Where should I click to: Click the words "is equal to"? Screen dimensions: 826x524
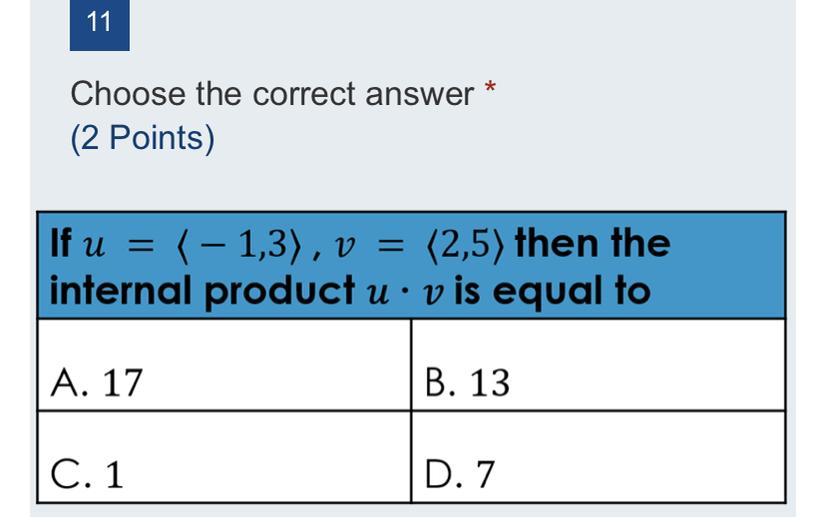pos(552,291)
